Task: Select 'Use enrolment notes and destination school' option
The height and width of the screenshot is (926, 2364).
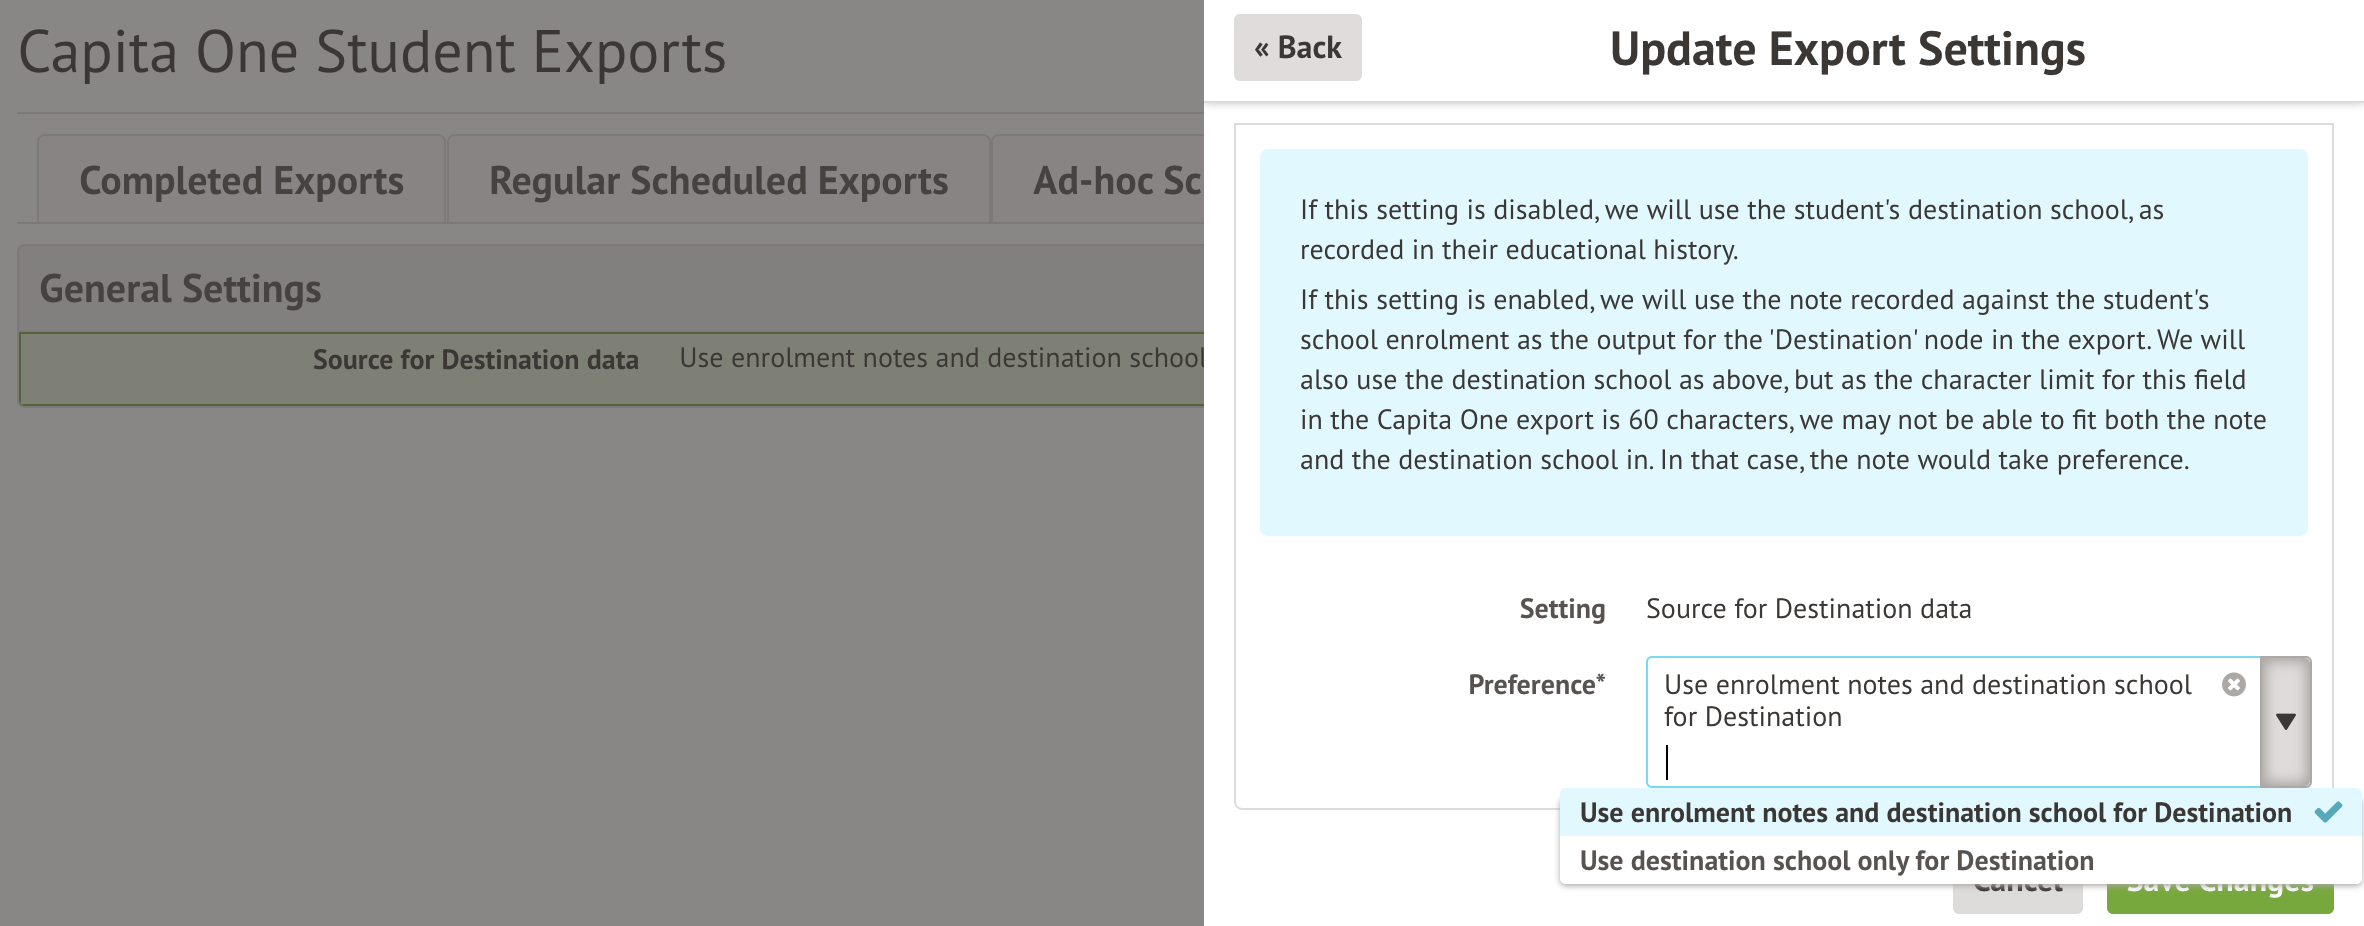Action: coord(1935,813)
